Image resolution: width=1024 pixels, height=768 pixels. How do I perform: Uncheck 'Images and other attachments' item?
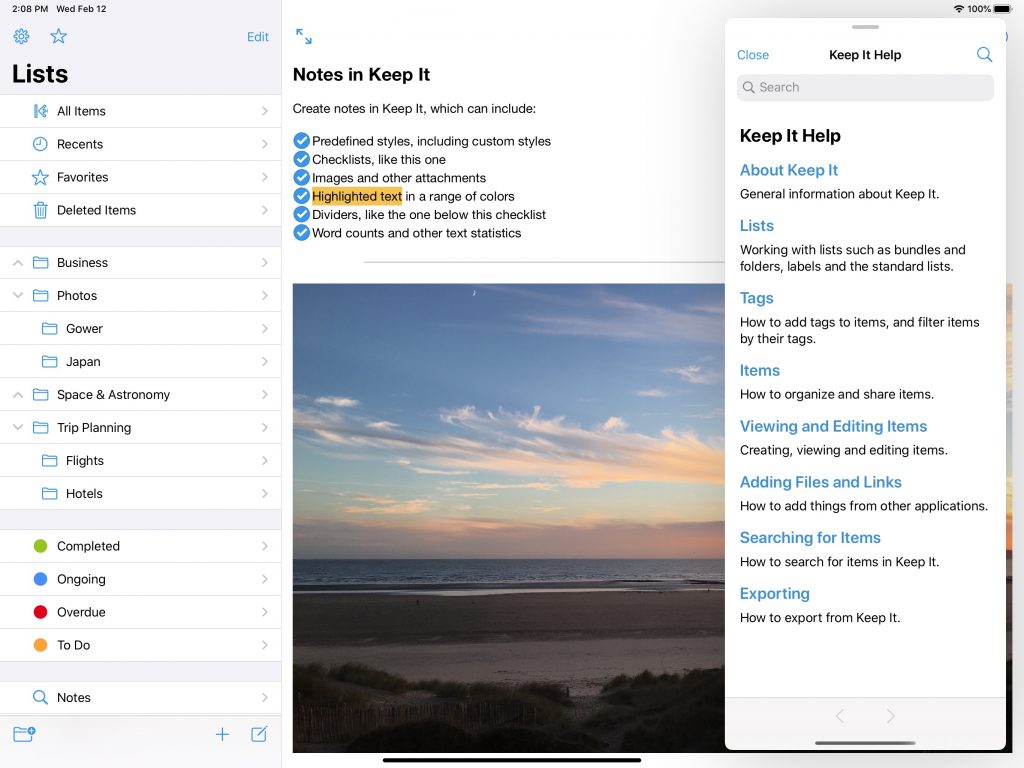point(301,178)
